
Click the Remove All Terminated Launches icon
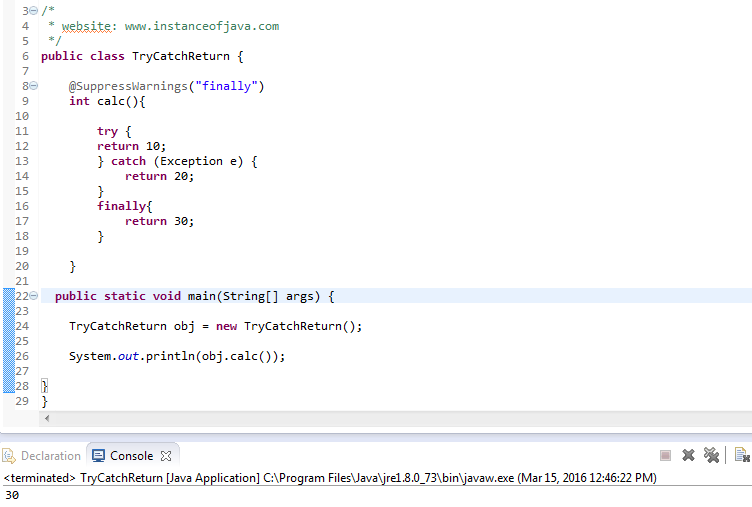point(711,455)
